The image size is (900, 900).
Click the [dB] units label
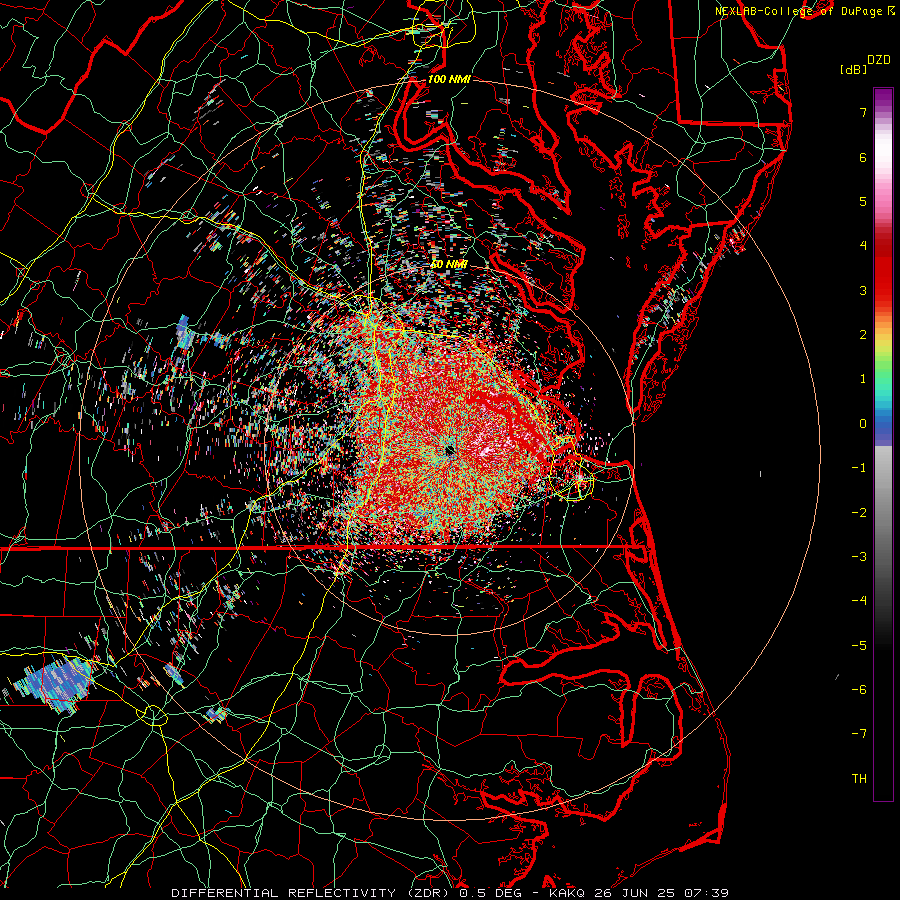point(853,69)
